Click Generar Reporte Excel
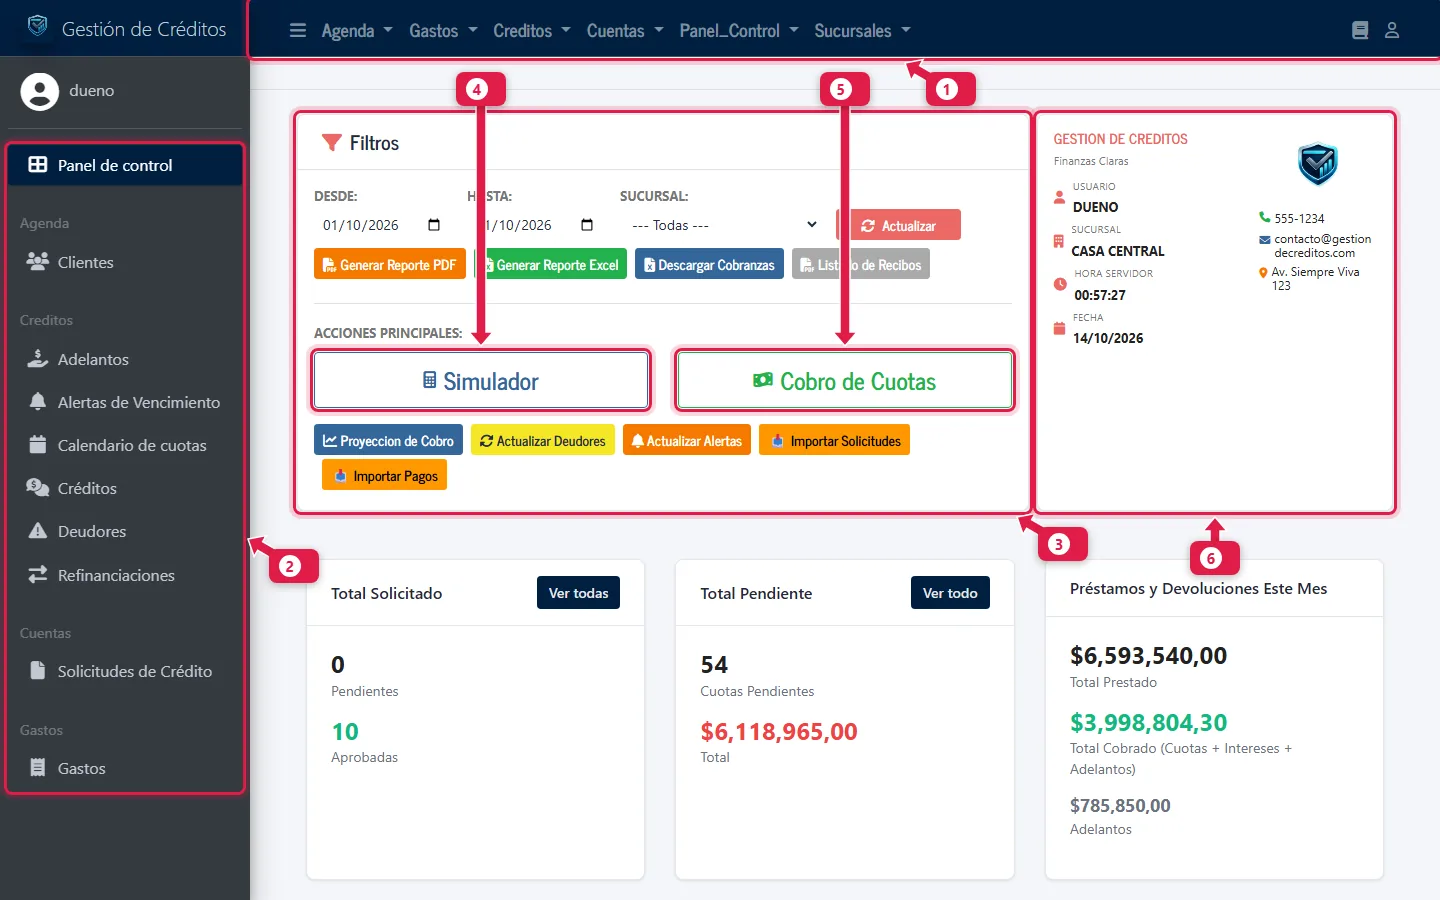 click(x=550, y=264)
